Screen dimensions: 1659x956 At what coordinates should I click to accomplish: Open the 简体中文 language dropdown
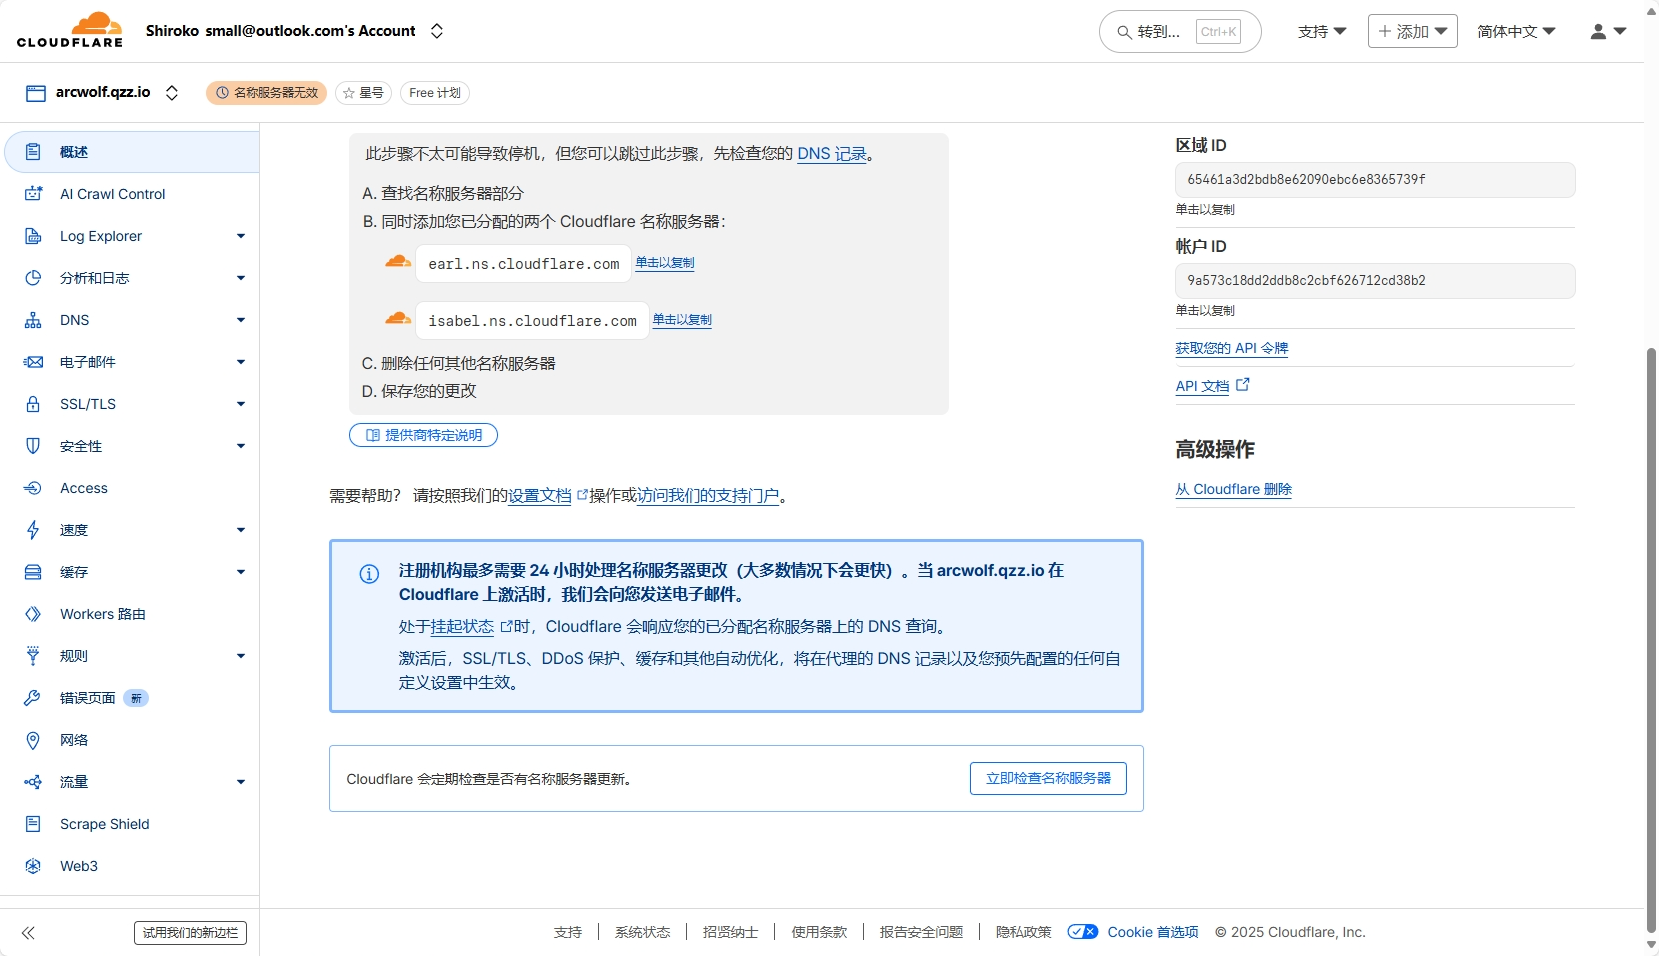pos(1516,32)
